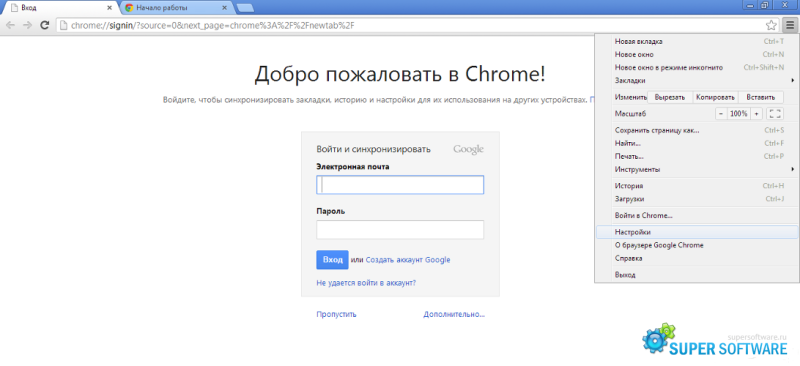The height and width of the screenshot is (366, 800).
Task: Click the 100% zoom value
Action: click(739, 114)
